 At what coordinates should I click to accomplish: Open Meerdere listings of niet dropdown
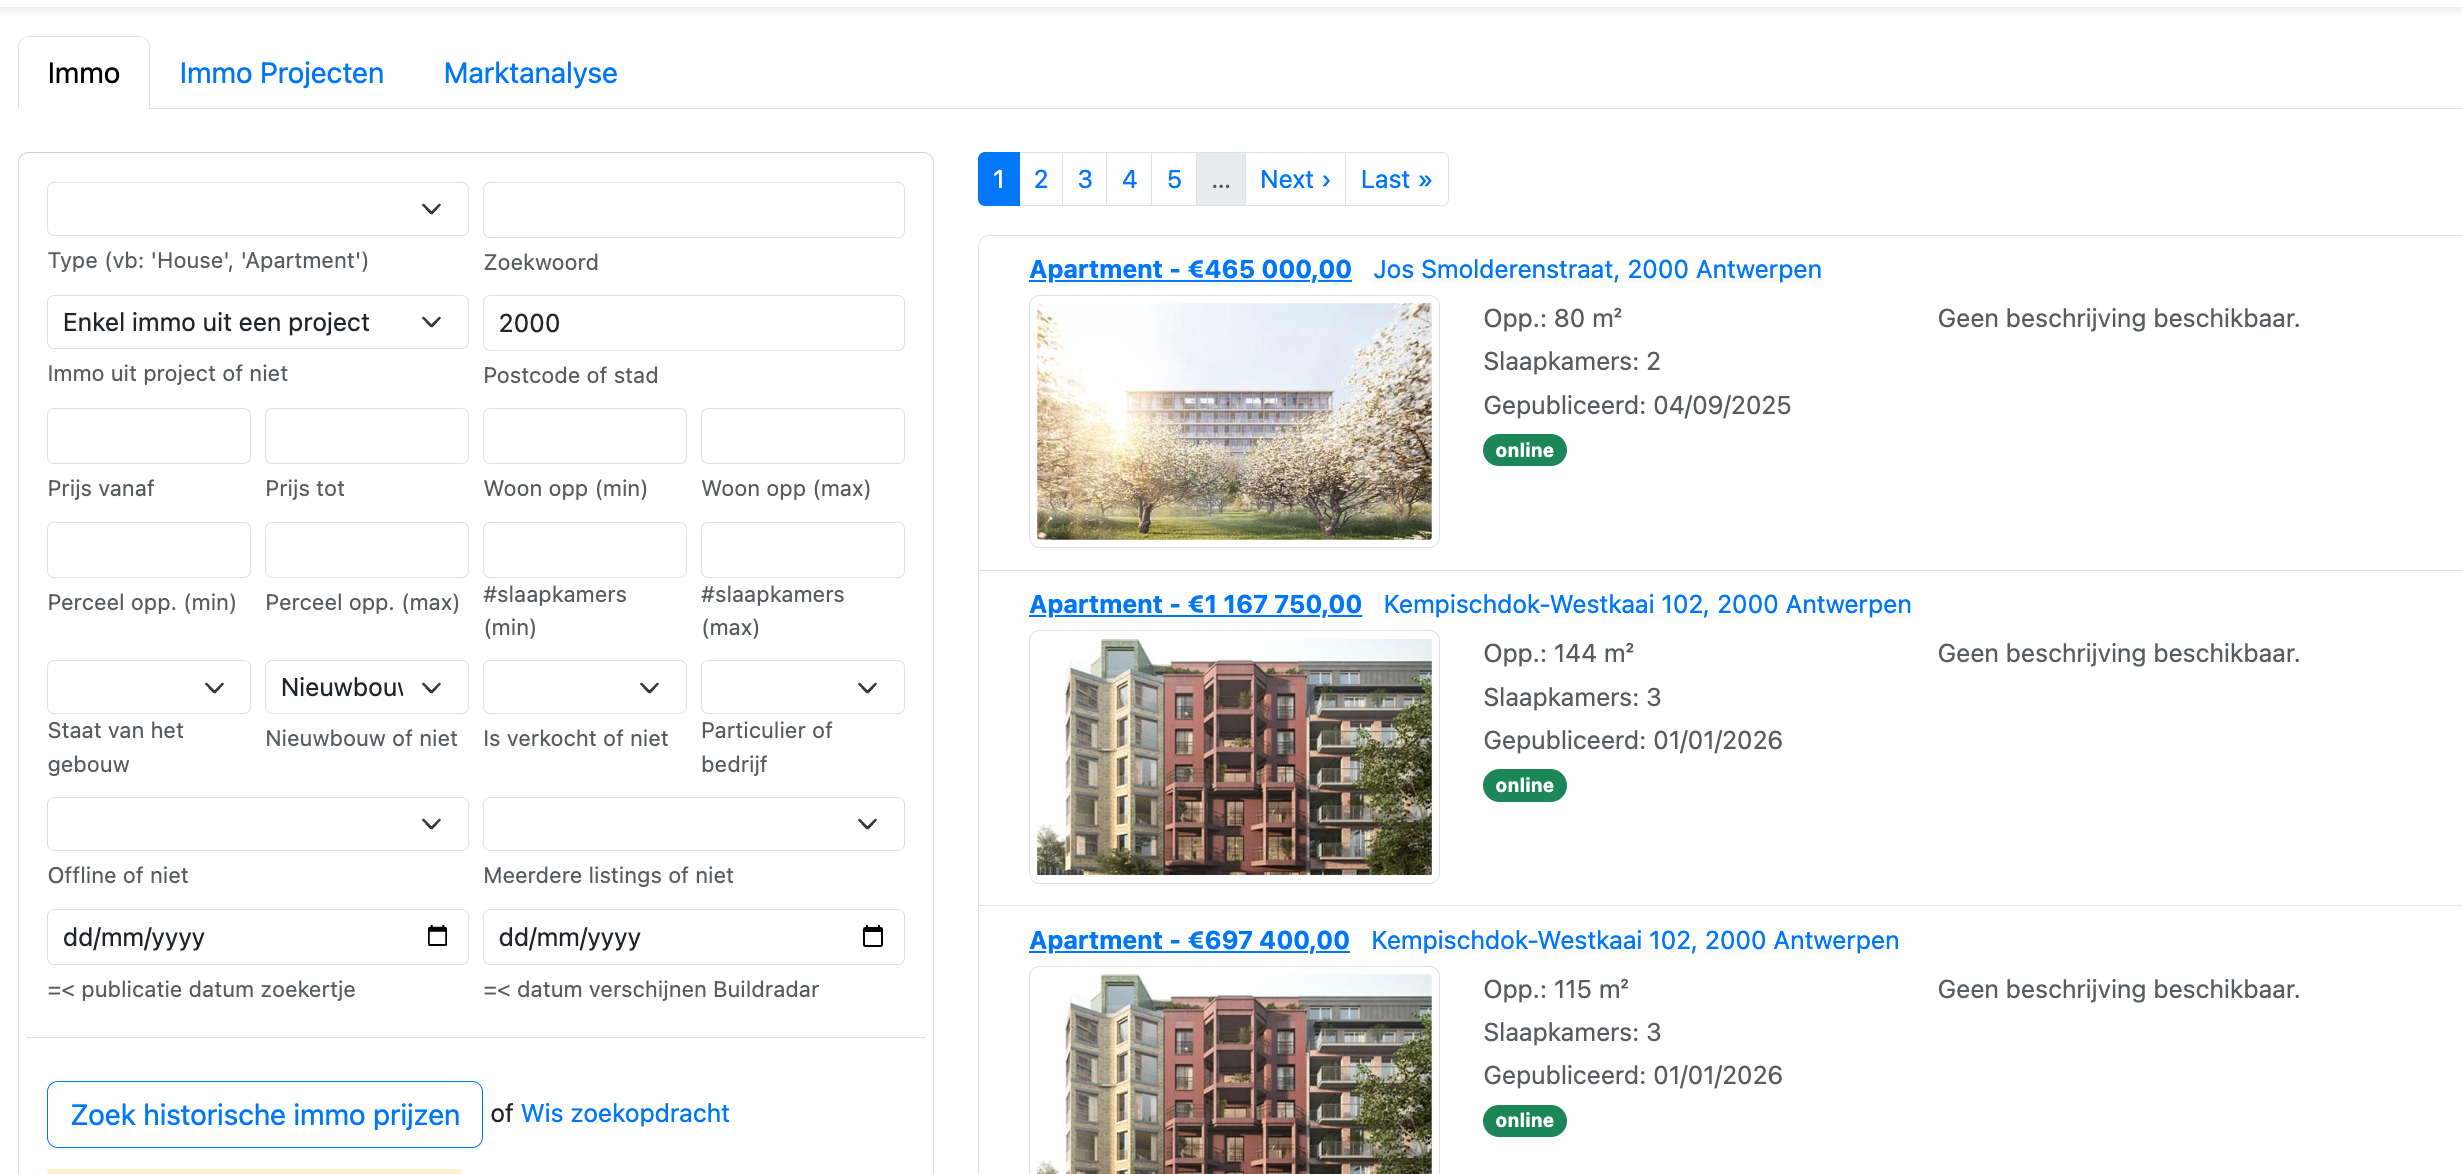coord(693,824)
